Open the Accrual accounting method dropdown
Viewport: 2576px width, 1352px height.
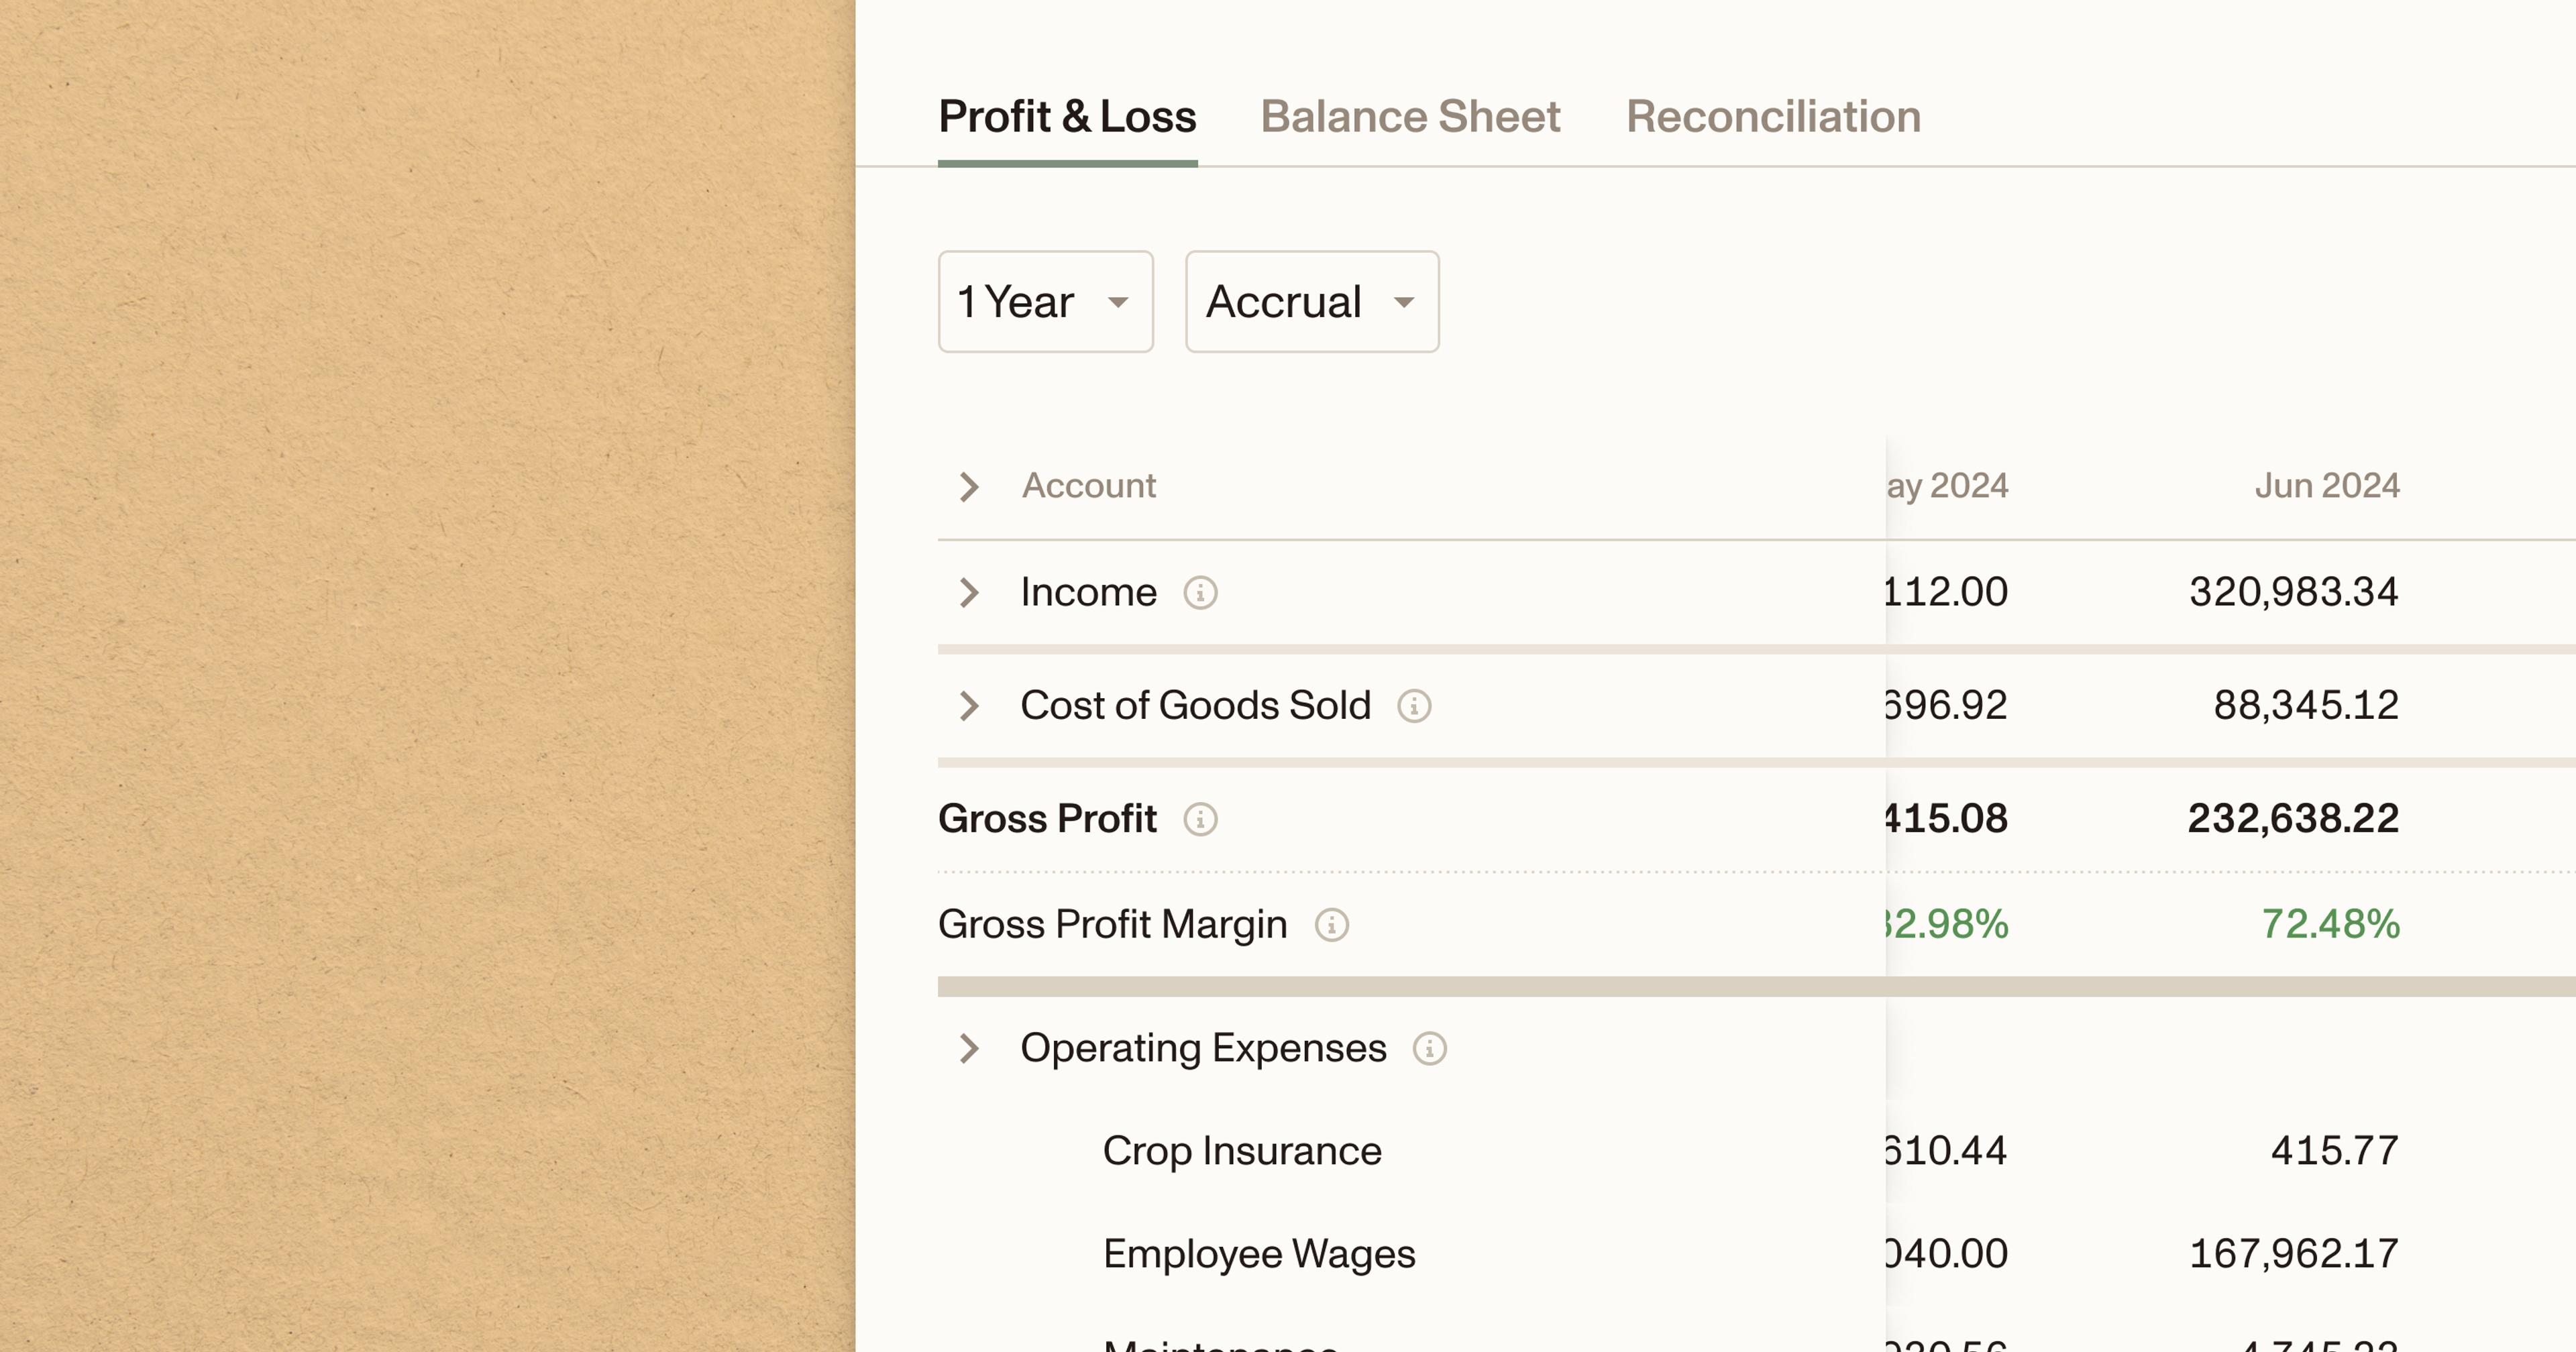click(x=1311, y=302)
